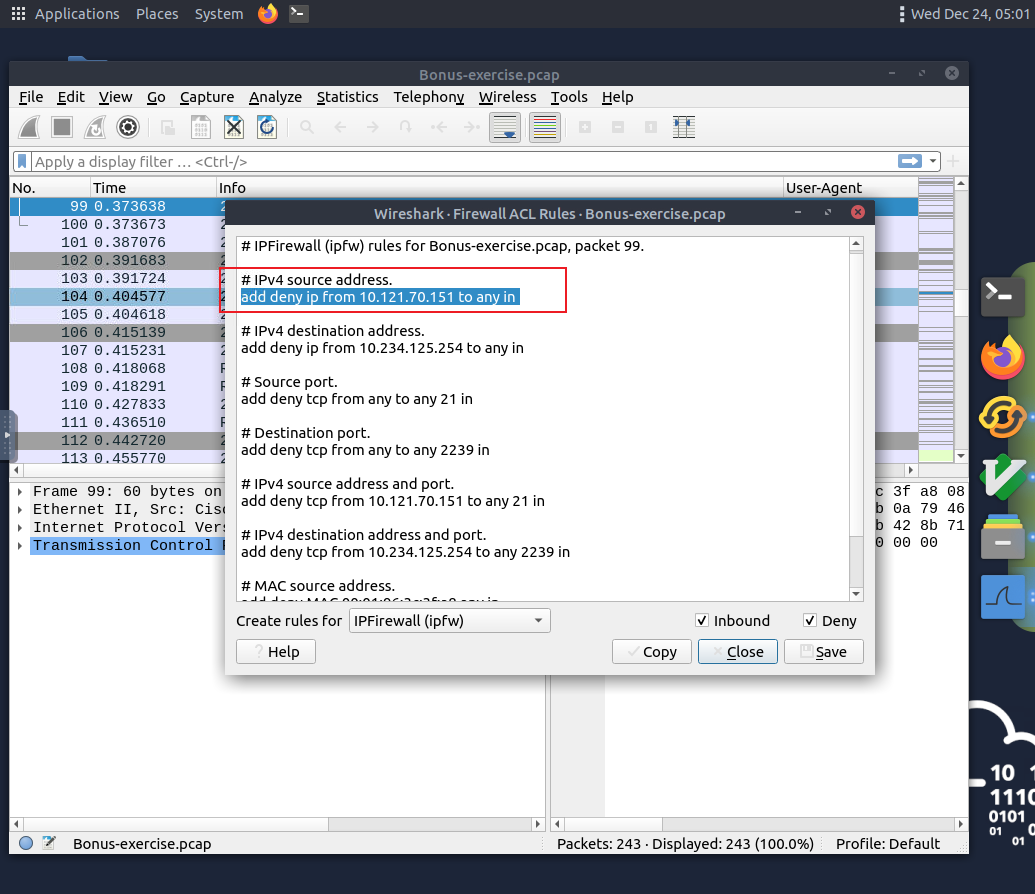The width and height of the screenshot is (1035, 894).
Task: Sort by the User-Agent column header
Action: (850, 188)
